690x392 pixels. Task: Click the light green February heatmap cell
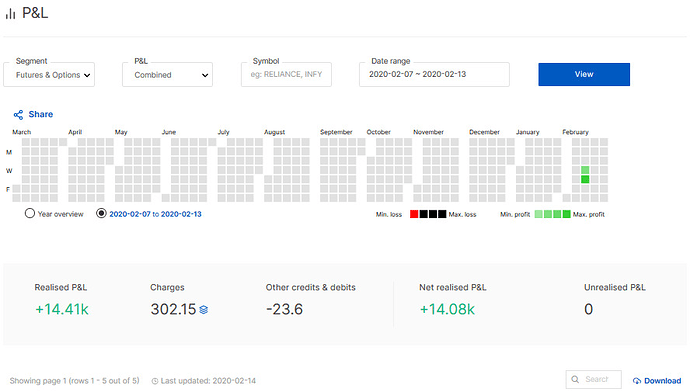pos(585,170)
